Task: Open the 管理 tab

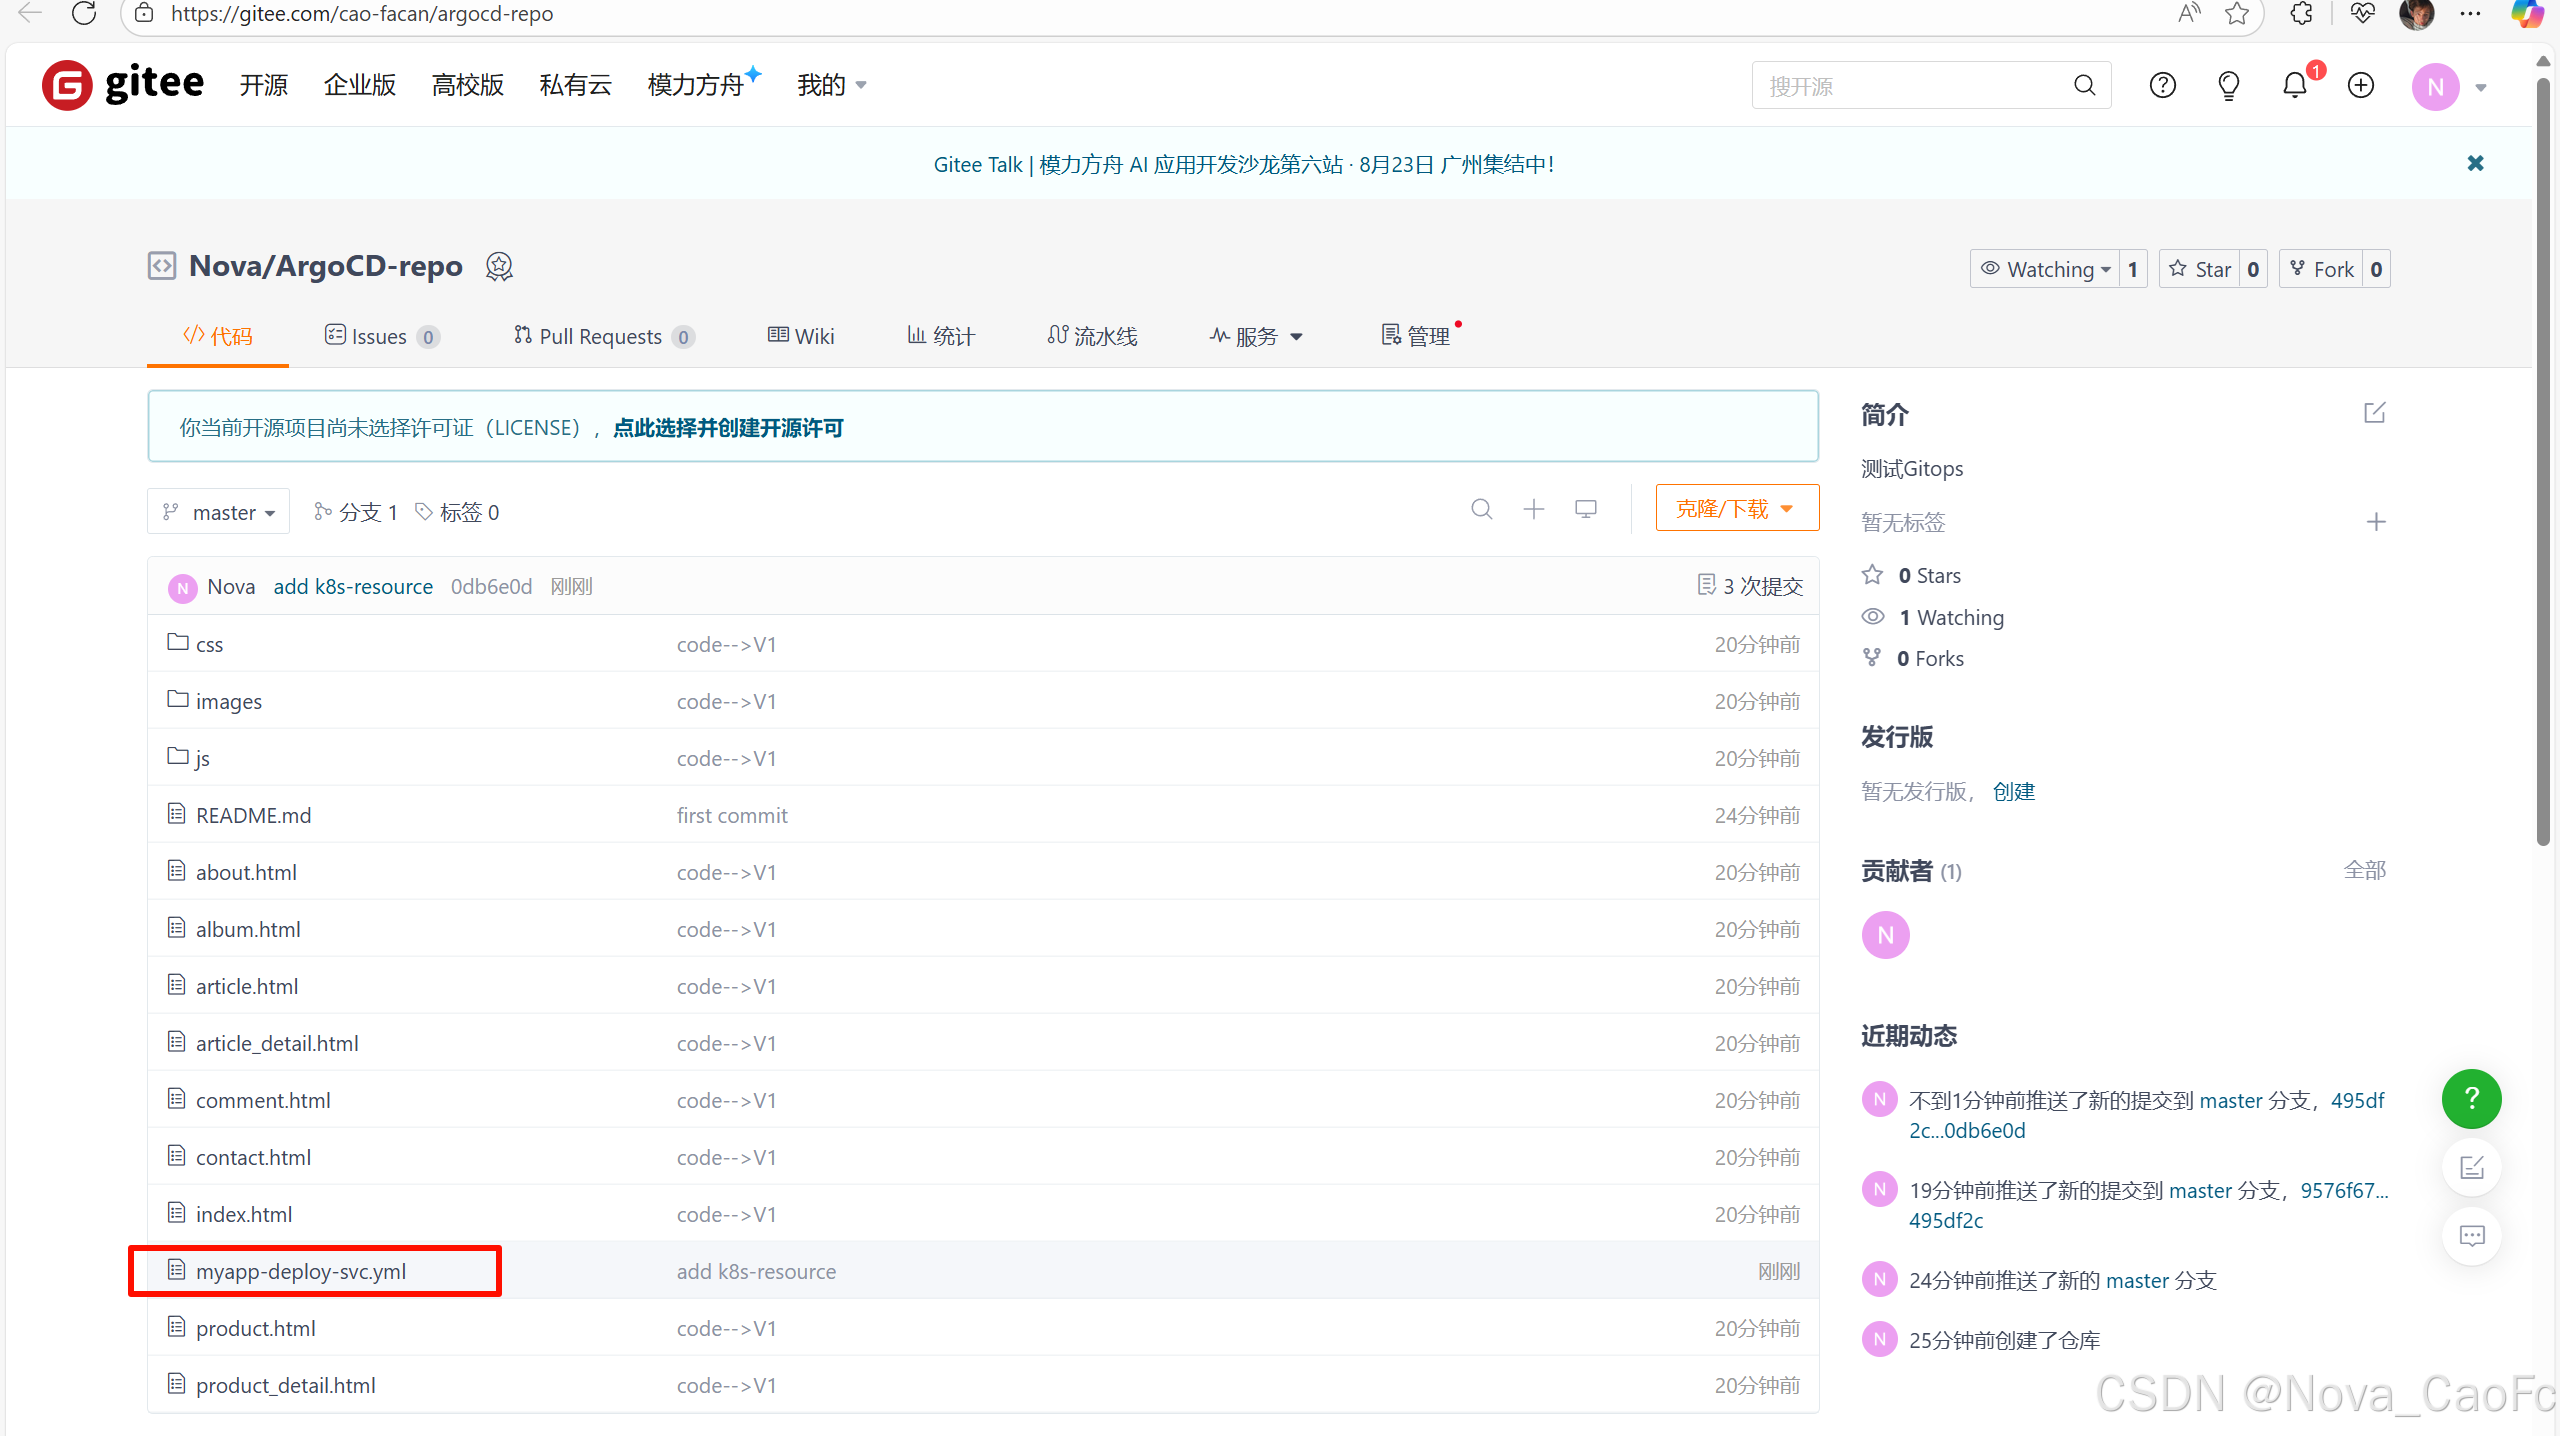Action: coord(1415,336)
